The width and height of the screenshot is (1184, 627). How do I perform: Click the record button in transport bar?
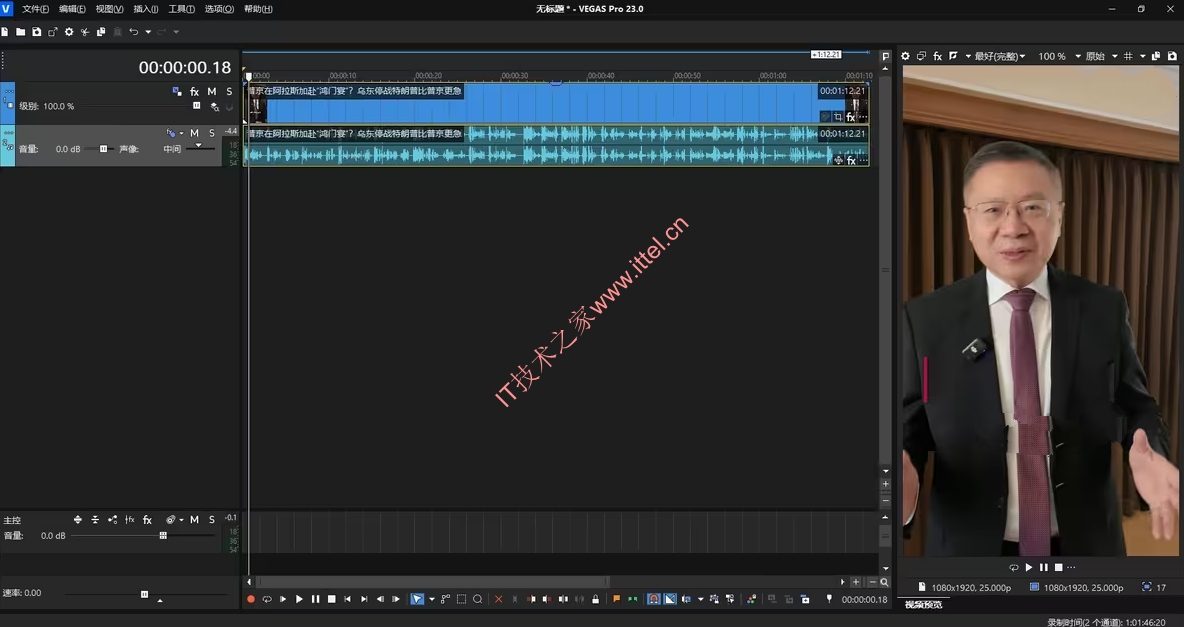[251, 599]
